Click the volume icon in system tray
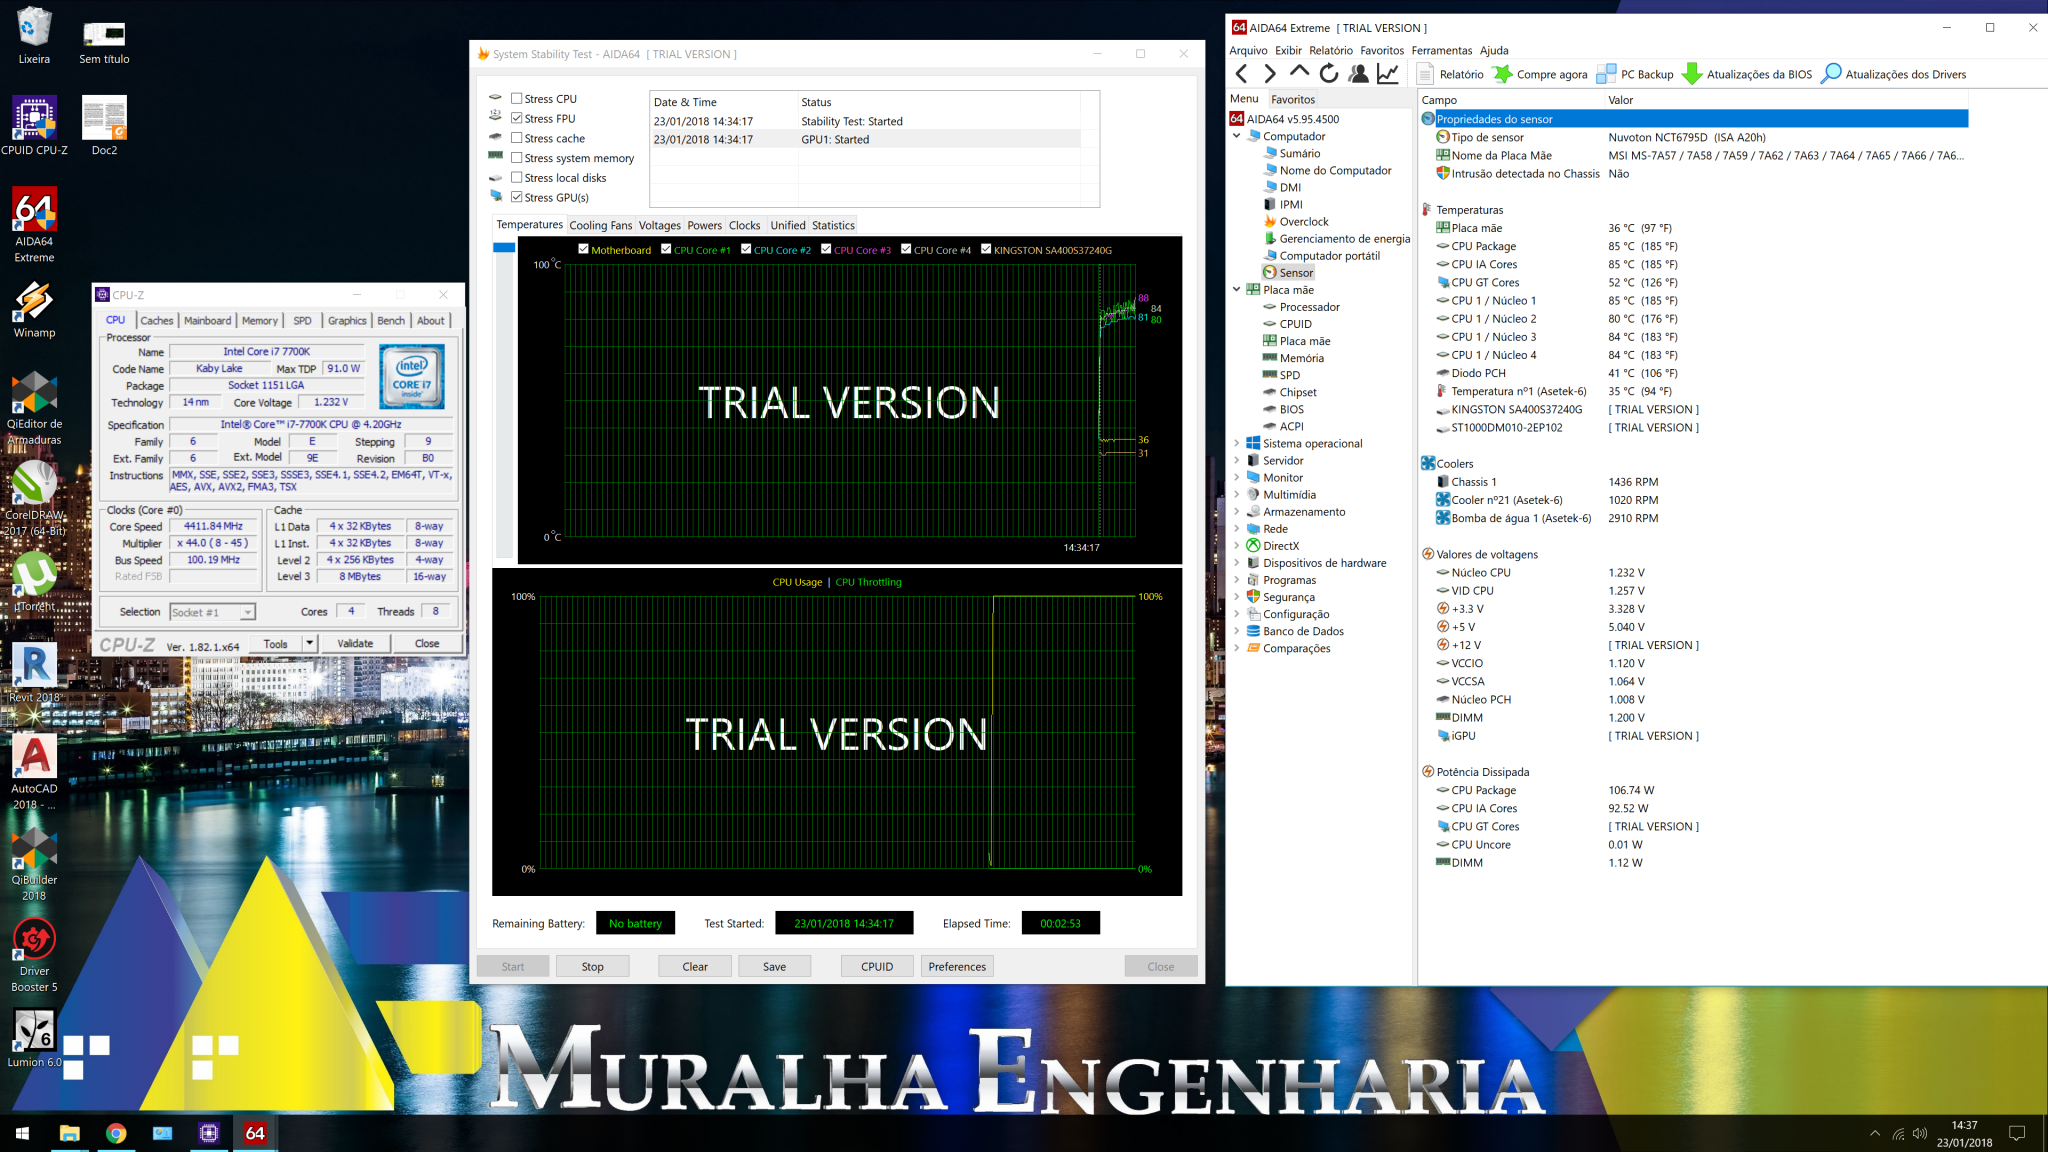Viewport: 2048px width, 1152px height. [x=1919, y=1133]
